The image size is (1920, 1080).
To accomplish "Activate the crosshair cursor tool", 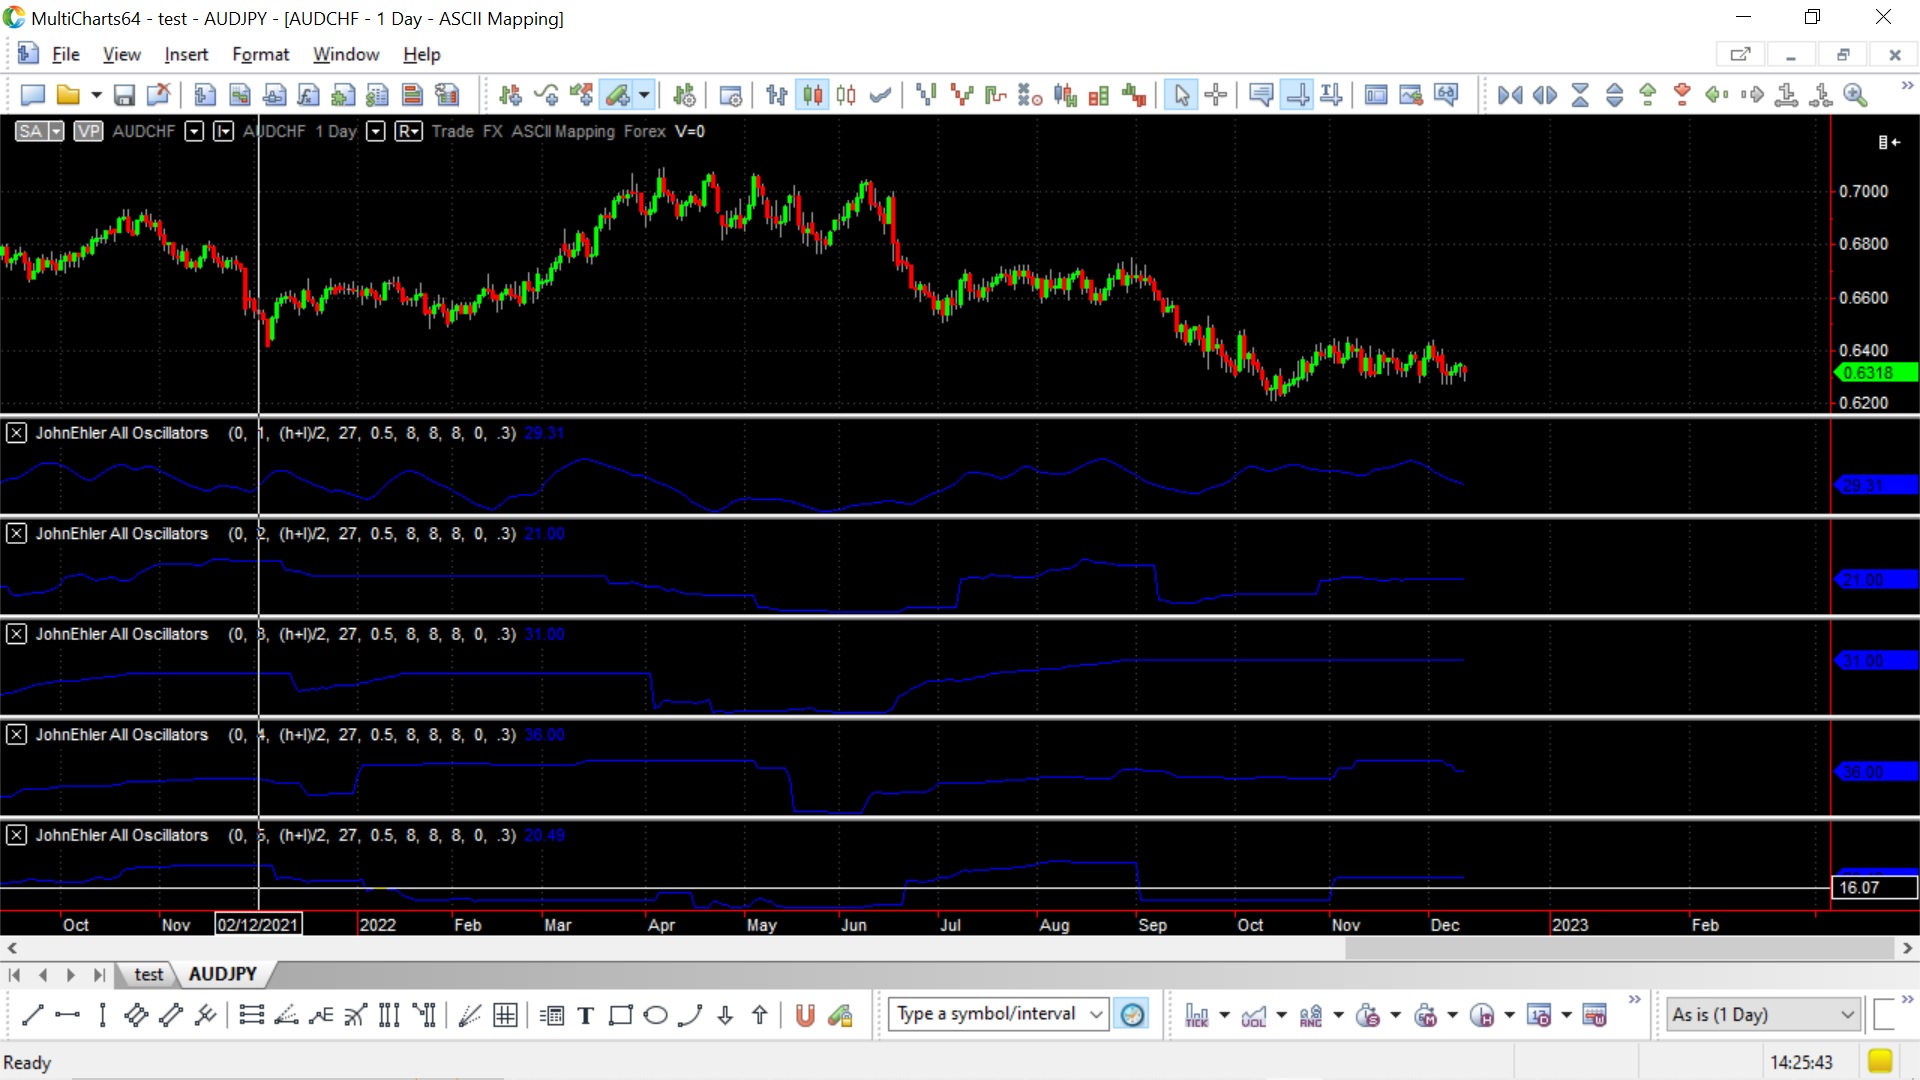I will click(x=1216, y=95).
